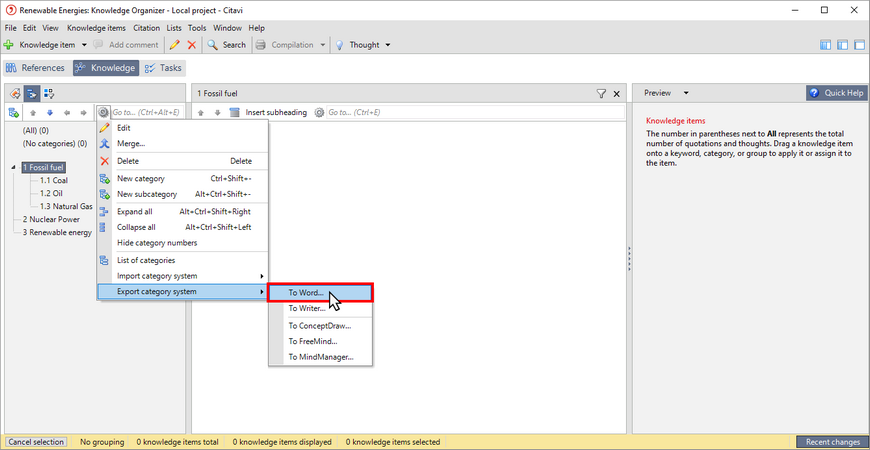Click Cancel selection in status bar
870x450 pixels.
(37, 442)
